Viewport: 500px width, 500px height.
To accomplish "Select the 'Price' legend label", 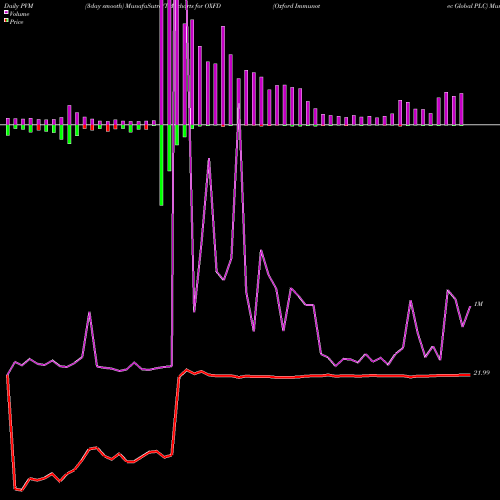I will pos(16,22).
